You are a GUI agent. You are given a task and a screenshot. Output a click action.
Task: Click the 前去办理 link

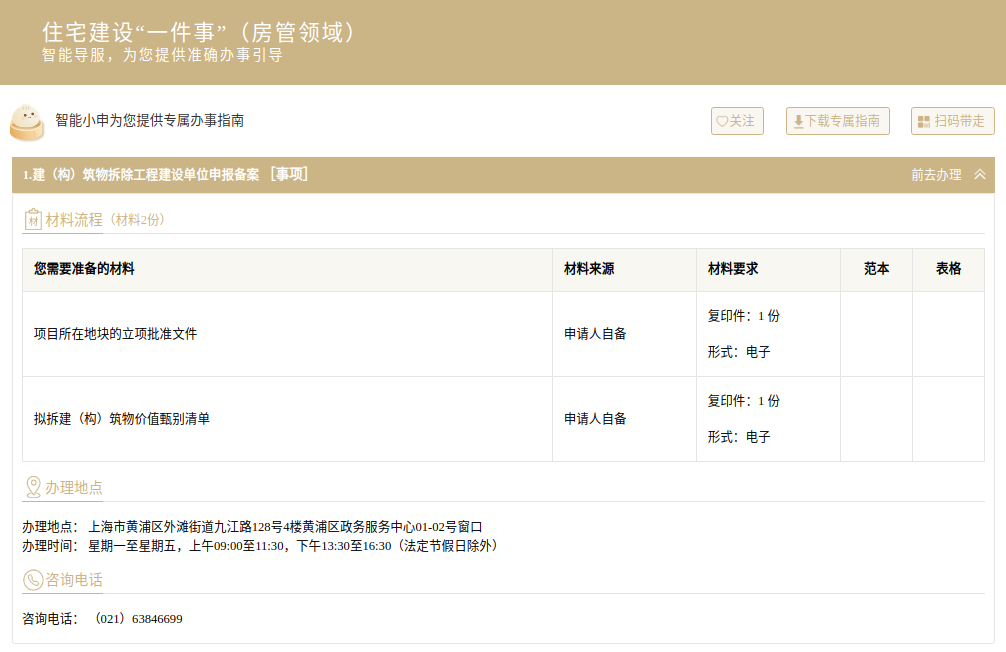click(936, 175)
